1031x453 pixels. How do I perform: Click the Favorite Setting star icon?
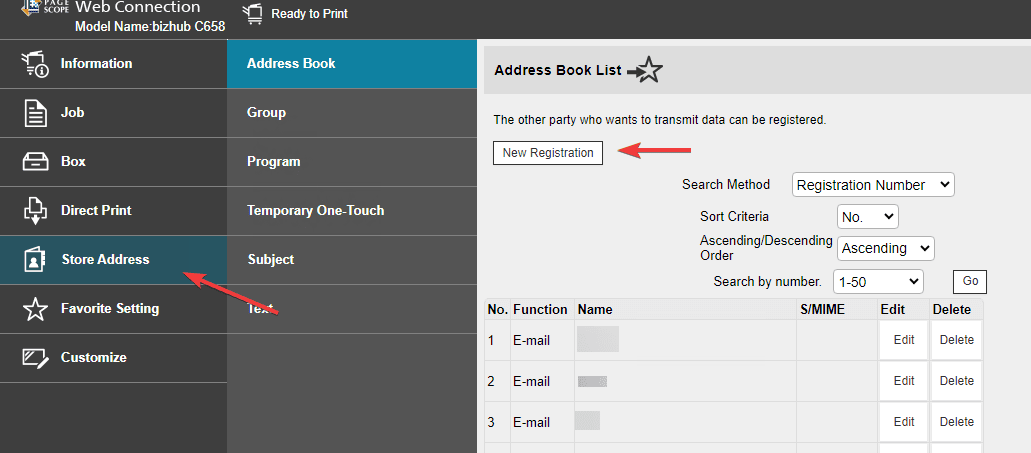point(35,308)
